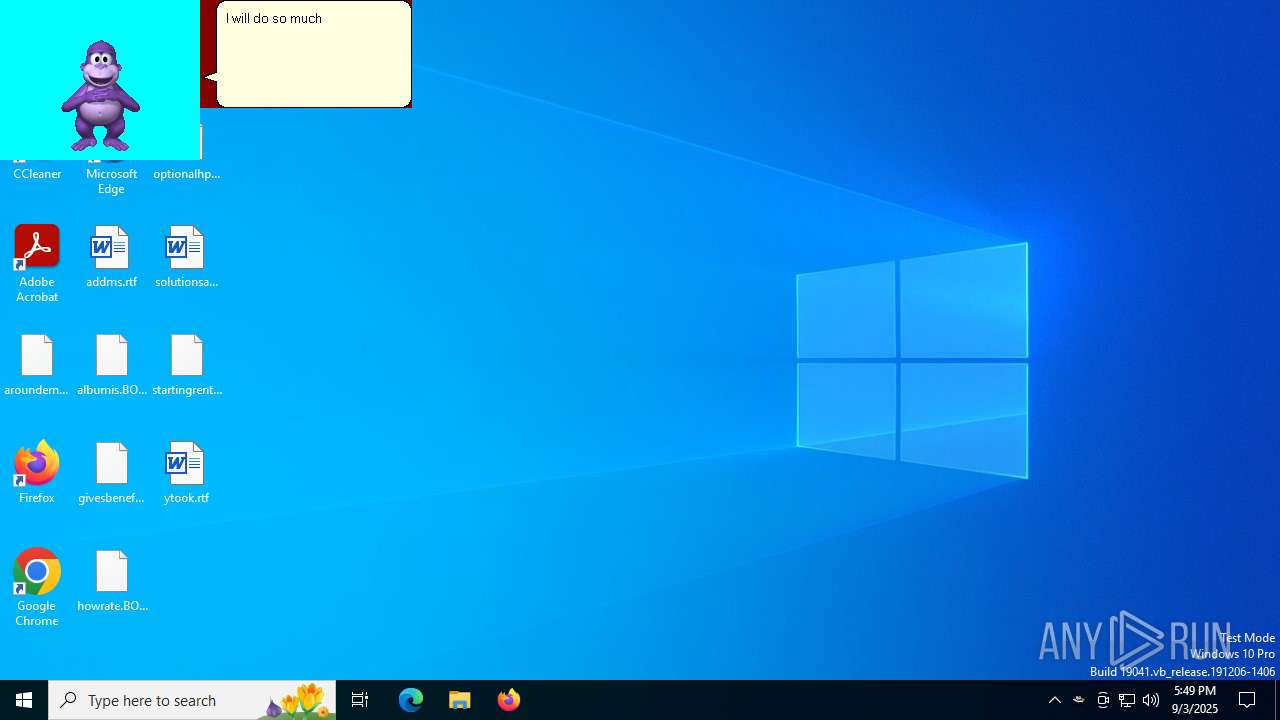The image size is (1280, 720).
Task: Select the Adobe Acrobat desktop shortcut
Action: coord(37,264)
